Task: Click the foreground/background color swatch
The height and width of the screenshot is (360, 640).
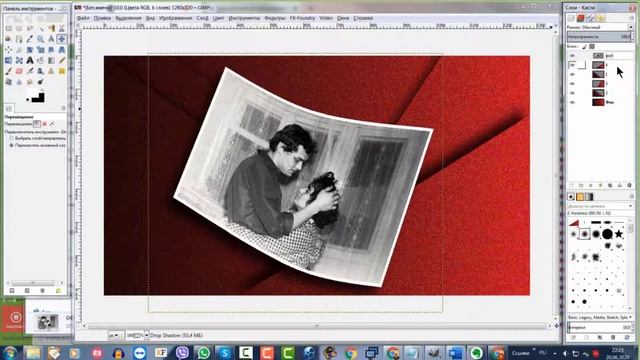Action: (x=38, y=98)
